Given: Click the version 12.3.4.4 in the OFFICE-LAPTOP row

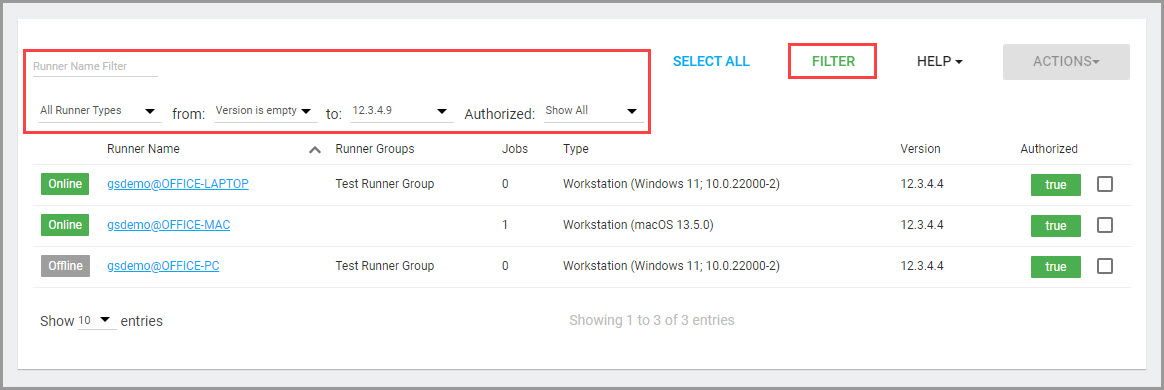Looking at the screenshot, I should pyautogui.click(x=923, y=183).
